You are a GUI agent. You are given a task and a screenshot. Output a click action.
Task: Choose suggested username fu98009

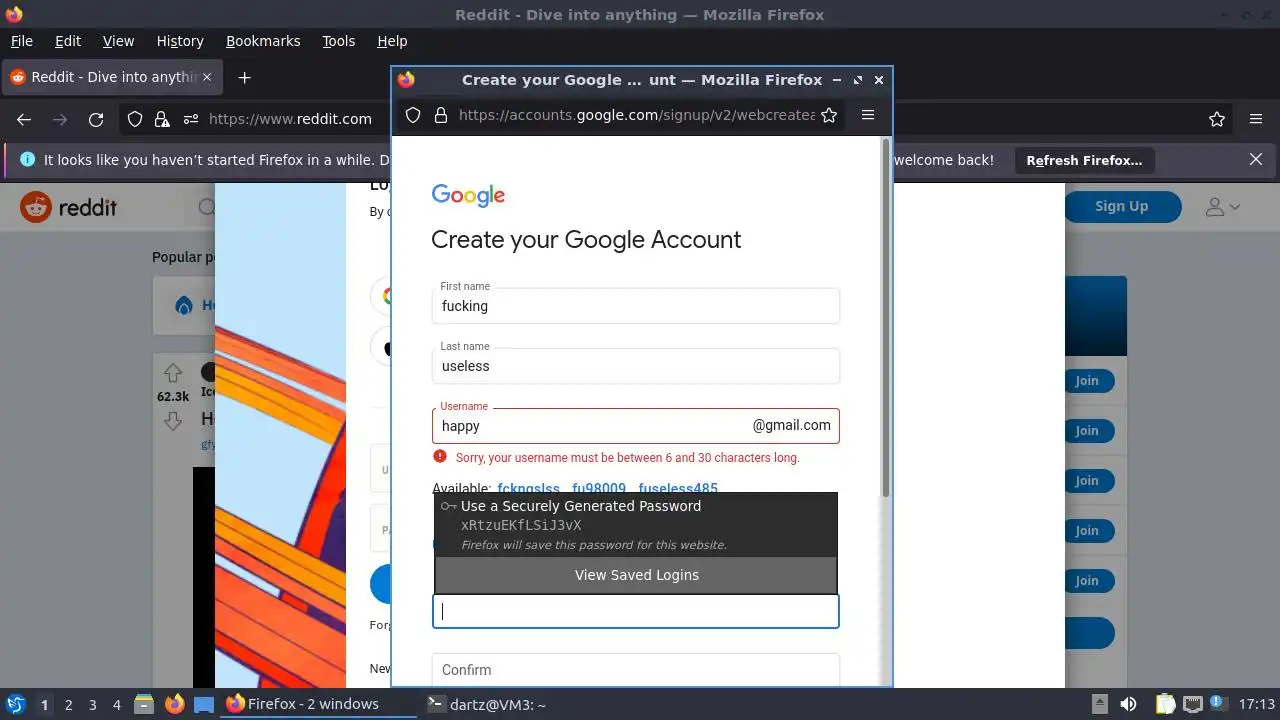(x=599, y=489)
